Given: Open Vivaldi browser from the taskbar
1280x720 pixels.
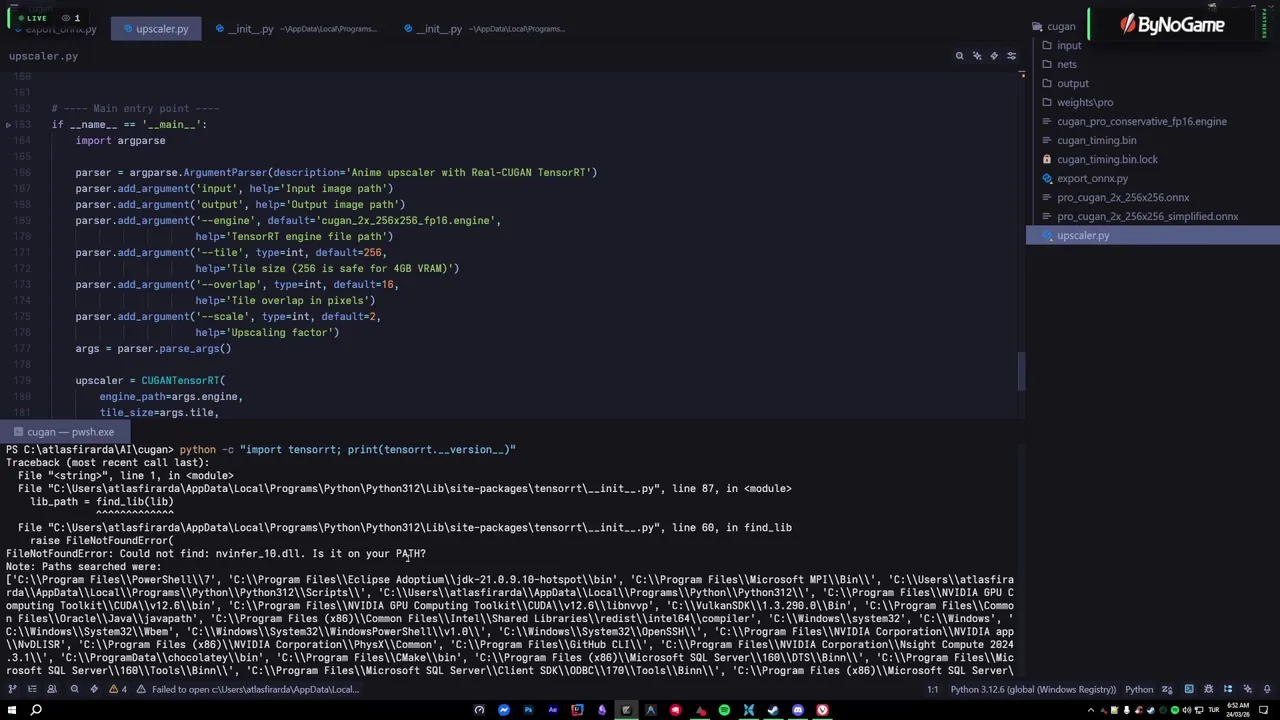Looking at the screenshot, I should pos(822,710).
